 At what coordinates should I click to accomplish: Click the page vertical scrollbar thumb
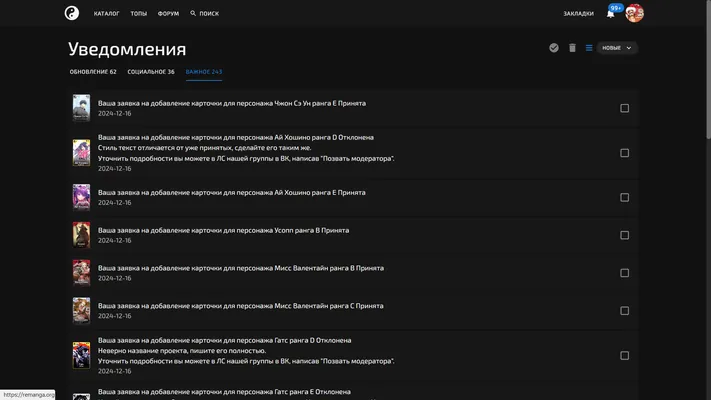[708, 69]
